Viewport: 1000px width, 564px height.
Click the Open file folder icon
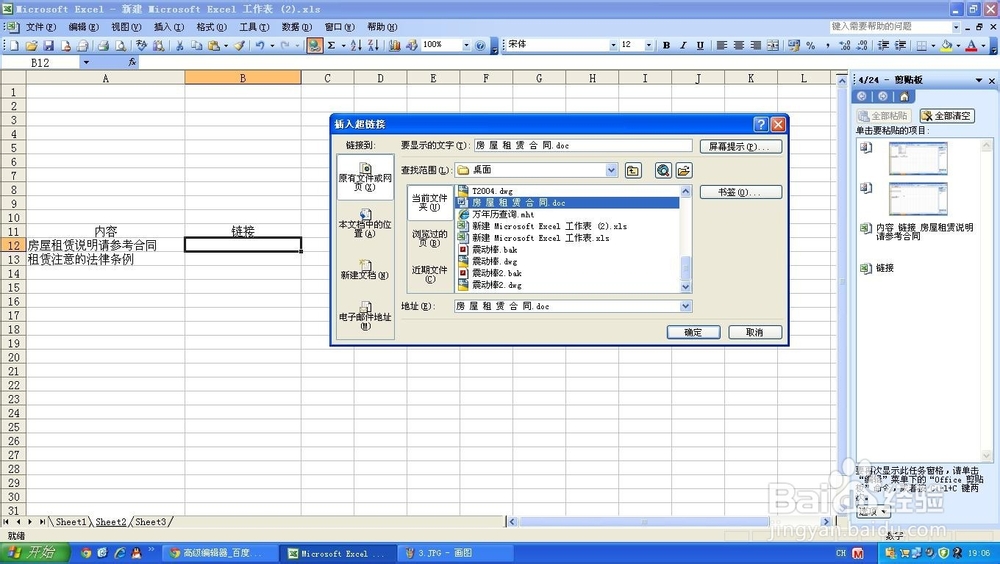point(31,45)
